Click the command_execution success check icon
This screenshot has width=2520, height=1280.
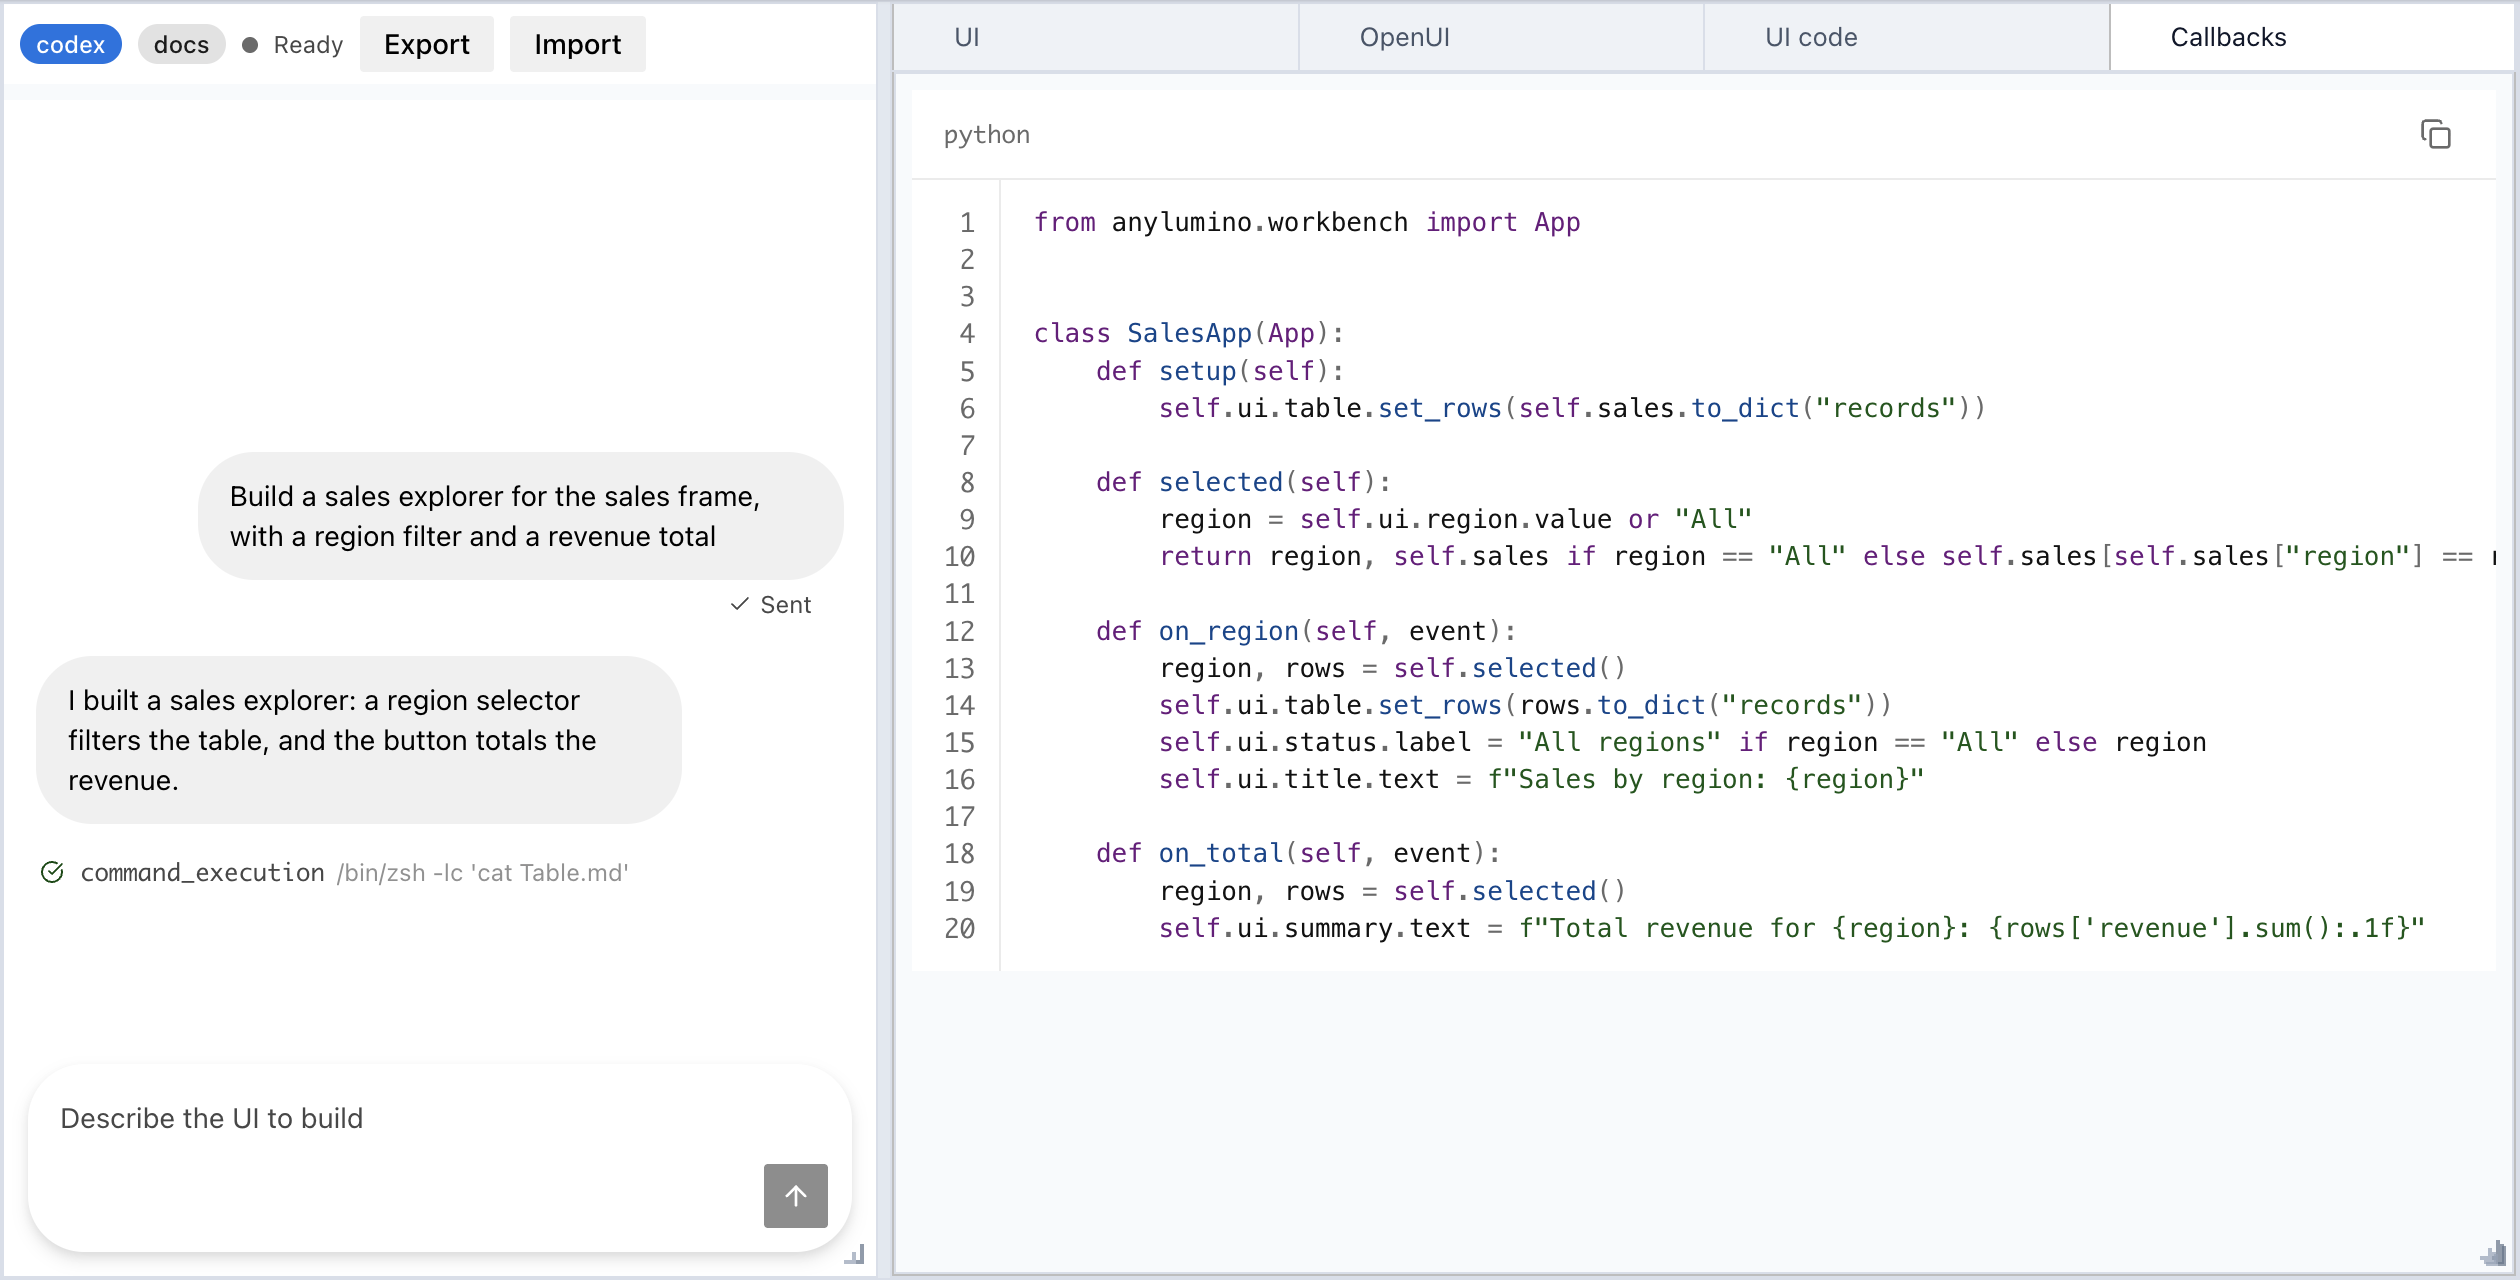(x=52, y=872)
